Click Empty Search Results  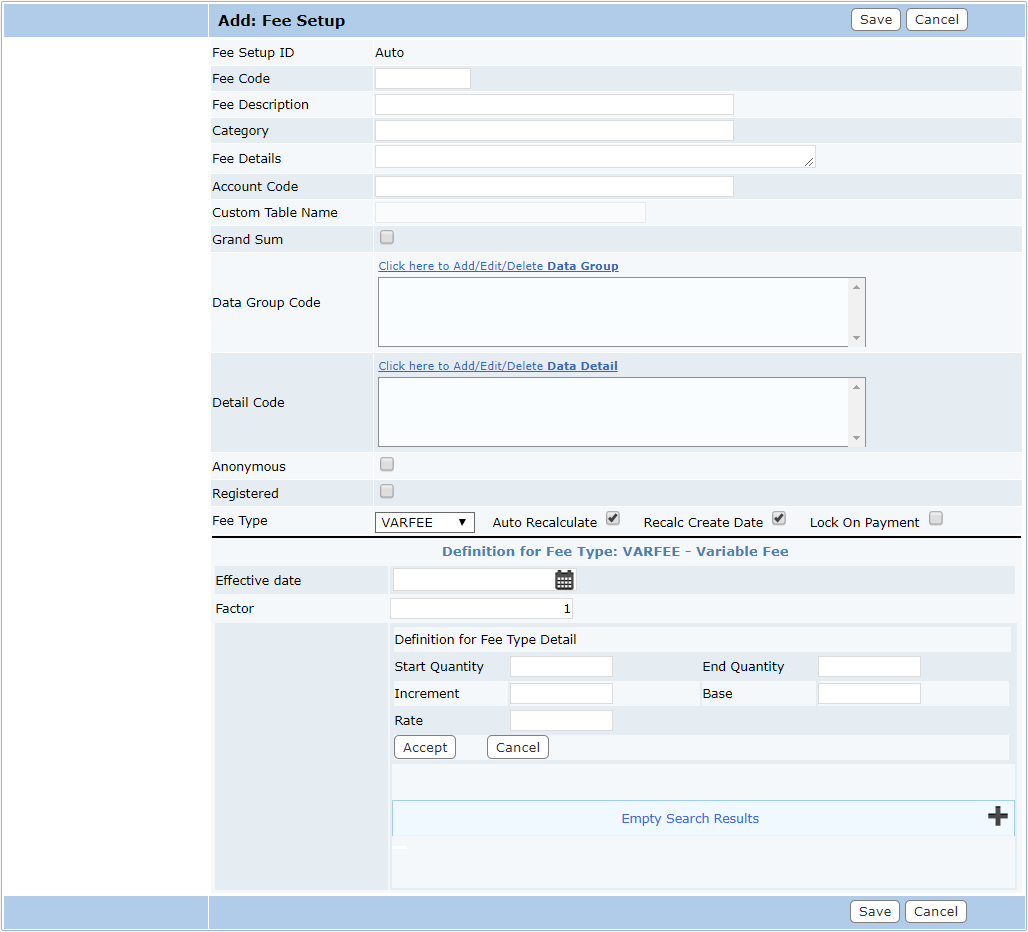pyautogui.click(x=689, y=818)
